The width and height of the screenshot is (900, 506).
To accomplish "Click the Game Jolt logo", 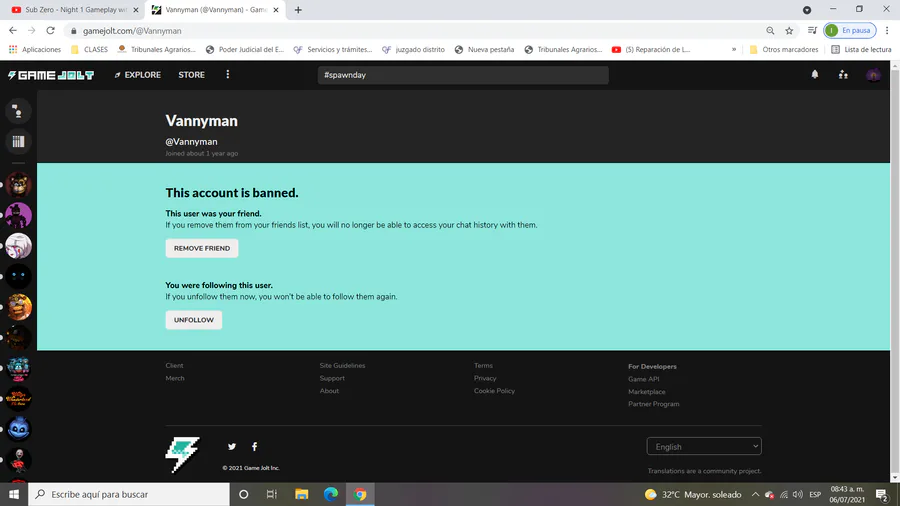I will [x=51, y=75].
